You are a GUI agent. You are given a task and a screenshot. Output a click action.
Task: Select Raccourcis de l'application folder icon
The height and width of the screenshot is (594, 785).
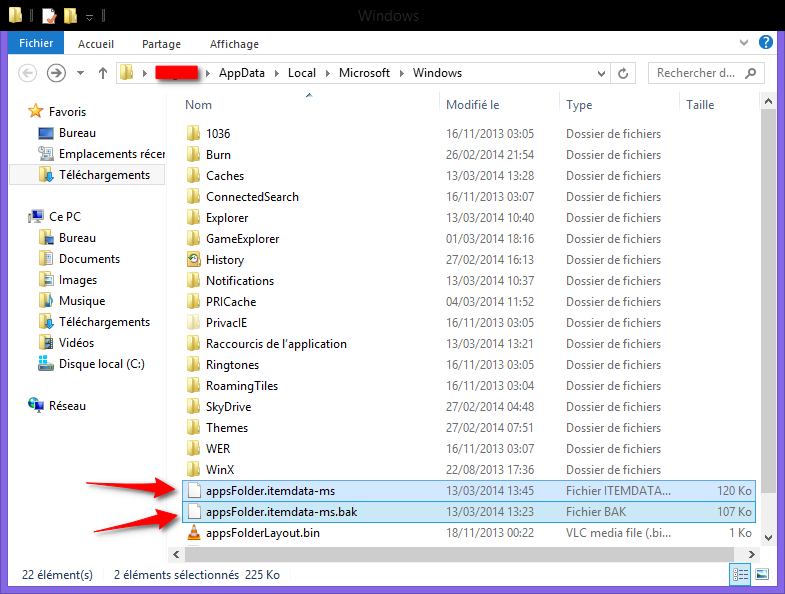coord(193,344)
